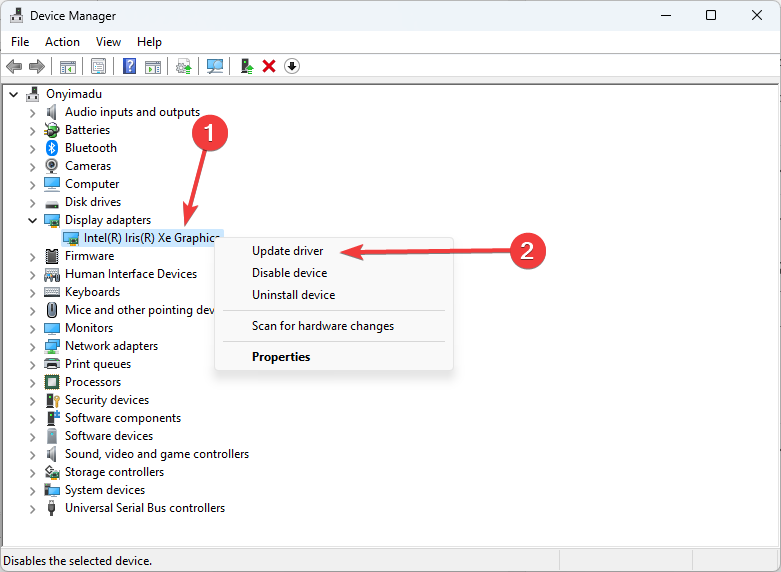Select the Sound, video and game controllers label
Viewport: 781px width, 572px height.
[157, 454]
